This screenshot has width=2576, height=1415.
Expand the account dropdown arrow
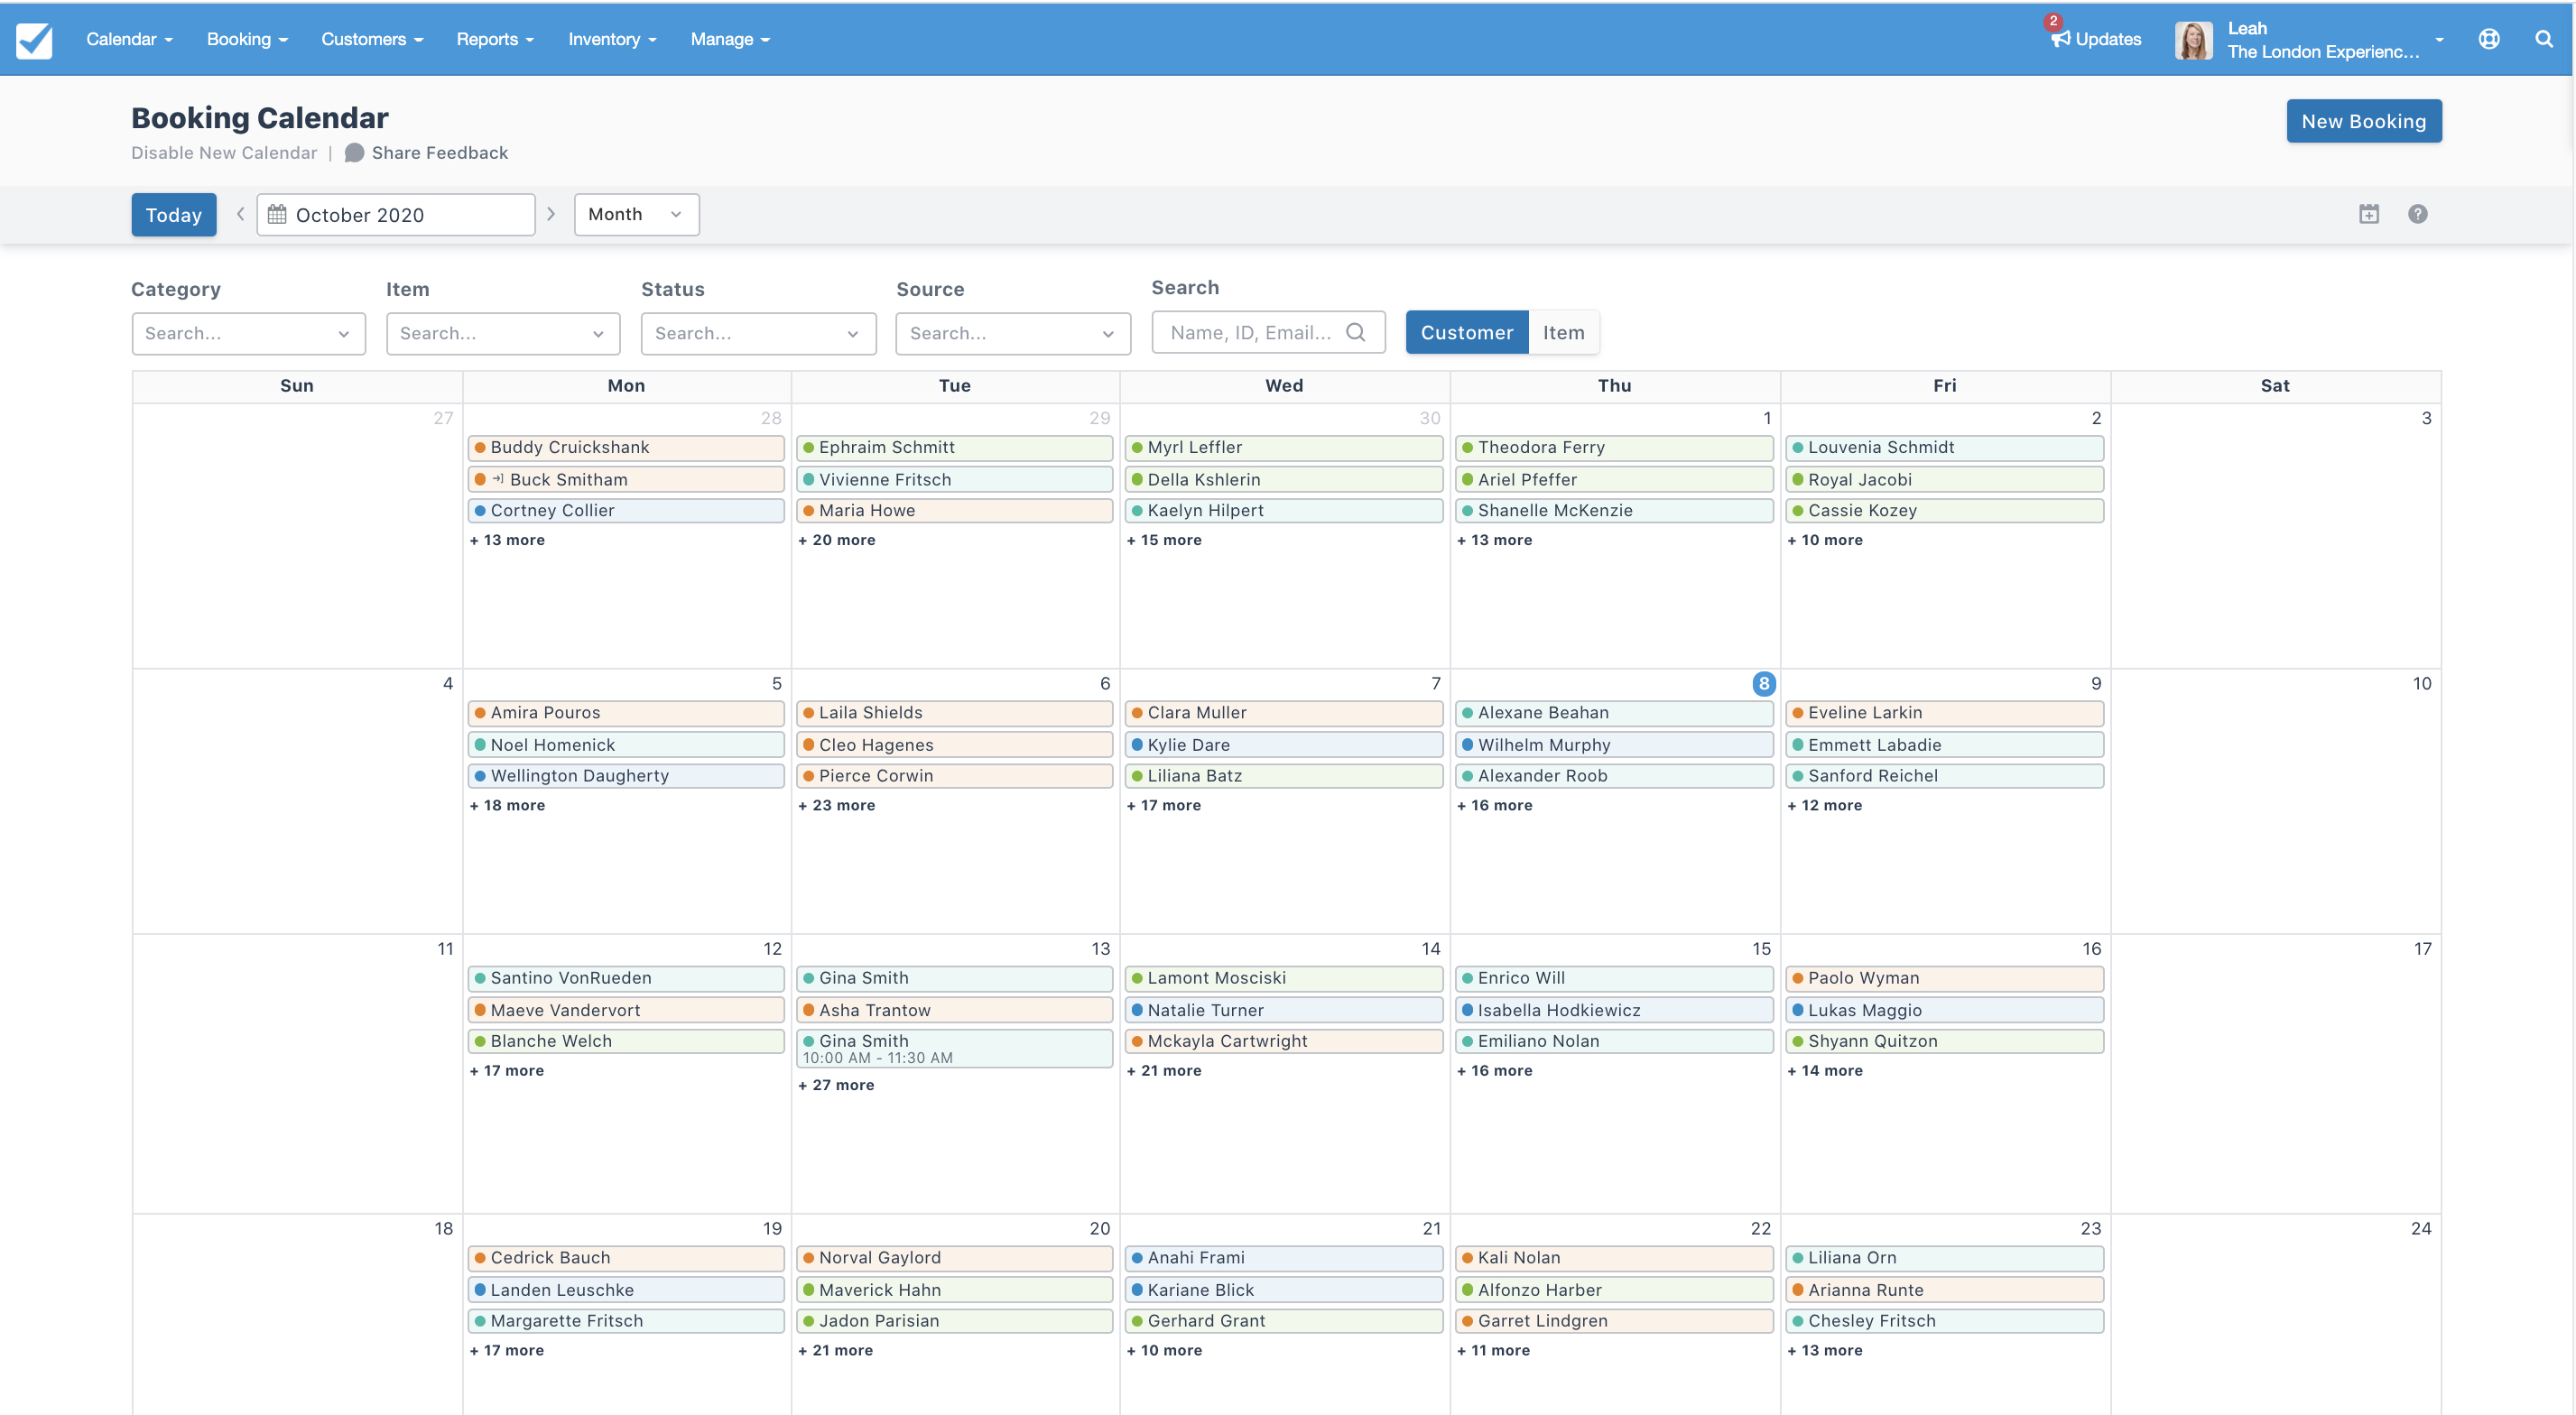[x=2439, y=40]
